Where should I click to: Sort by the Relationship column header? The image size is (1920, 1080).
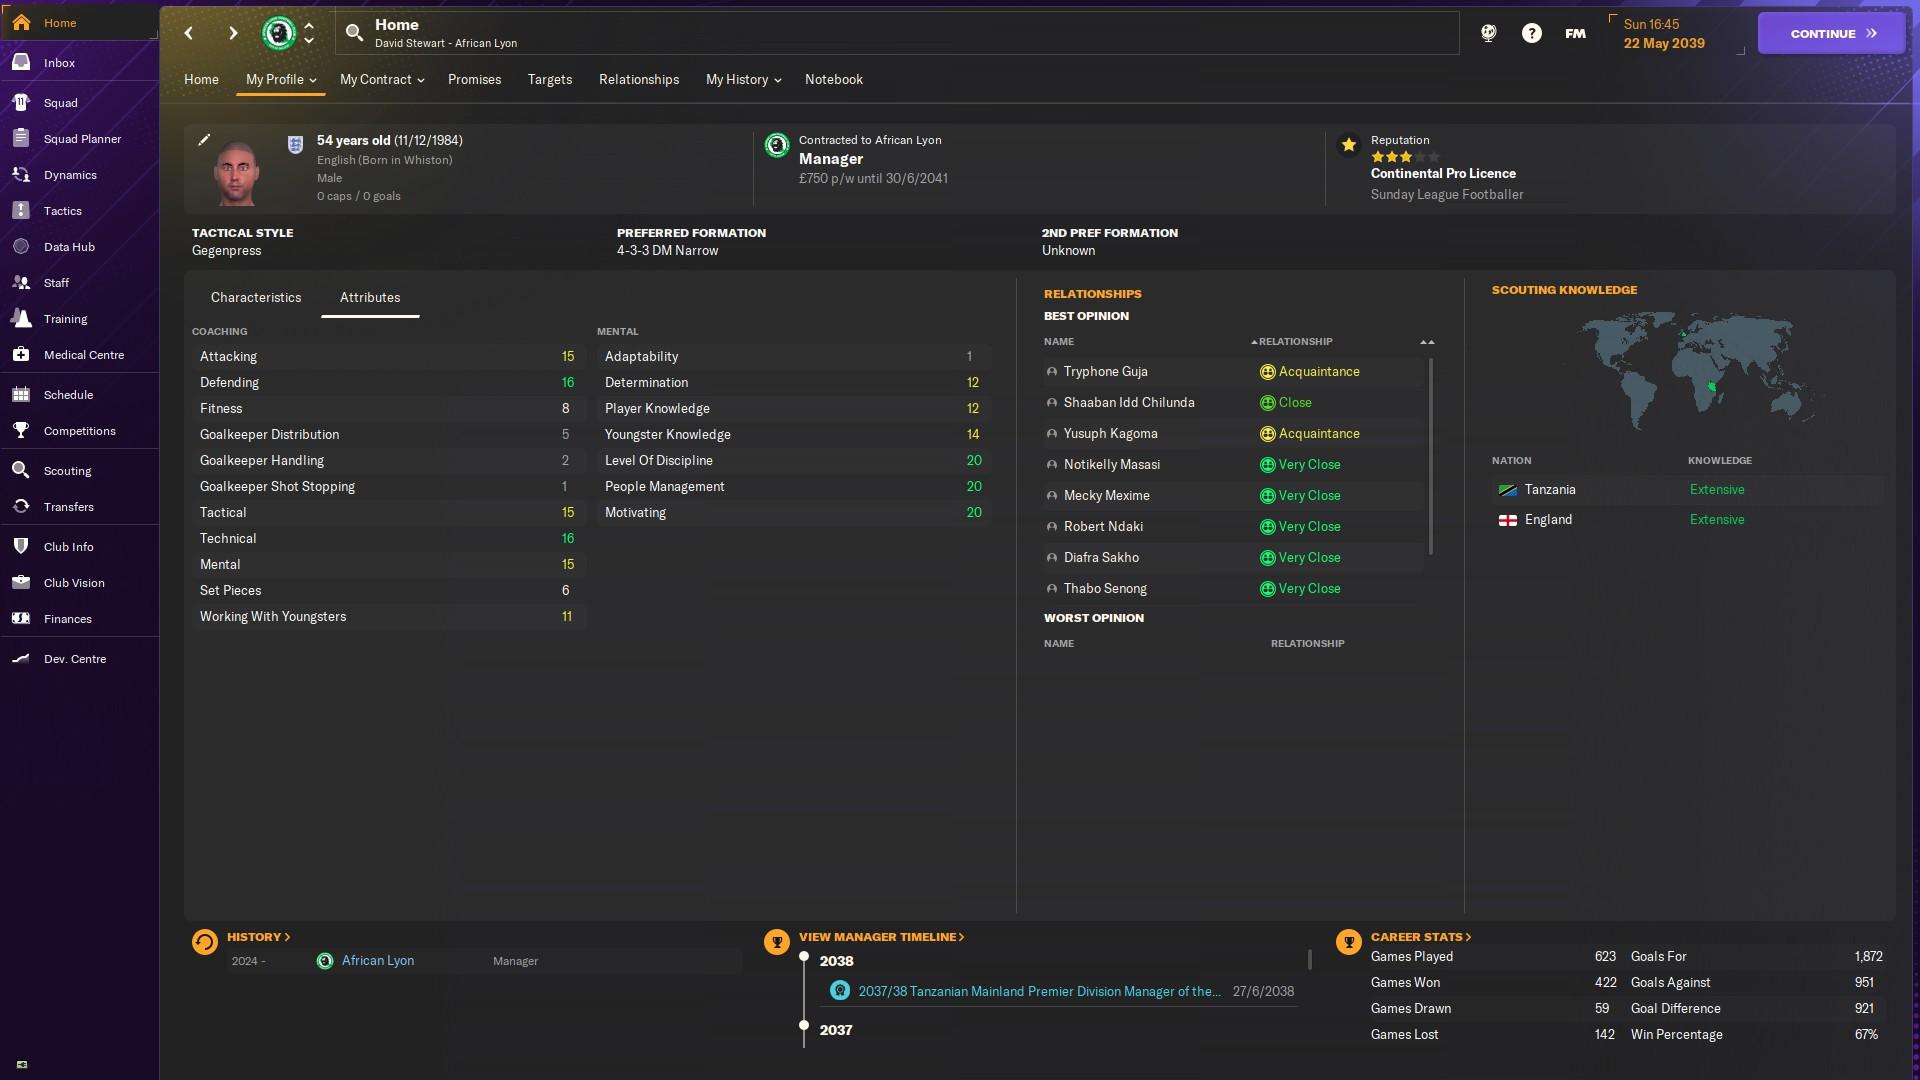tap(1294, 342)
